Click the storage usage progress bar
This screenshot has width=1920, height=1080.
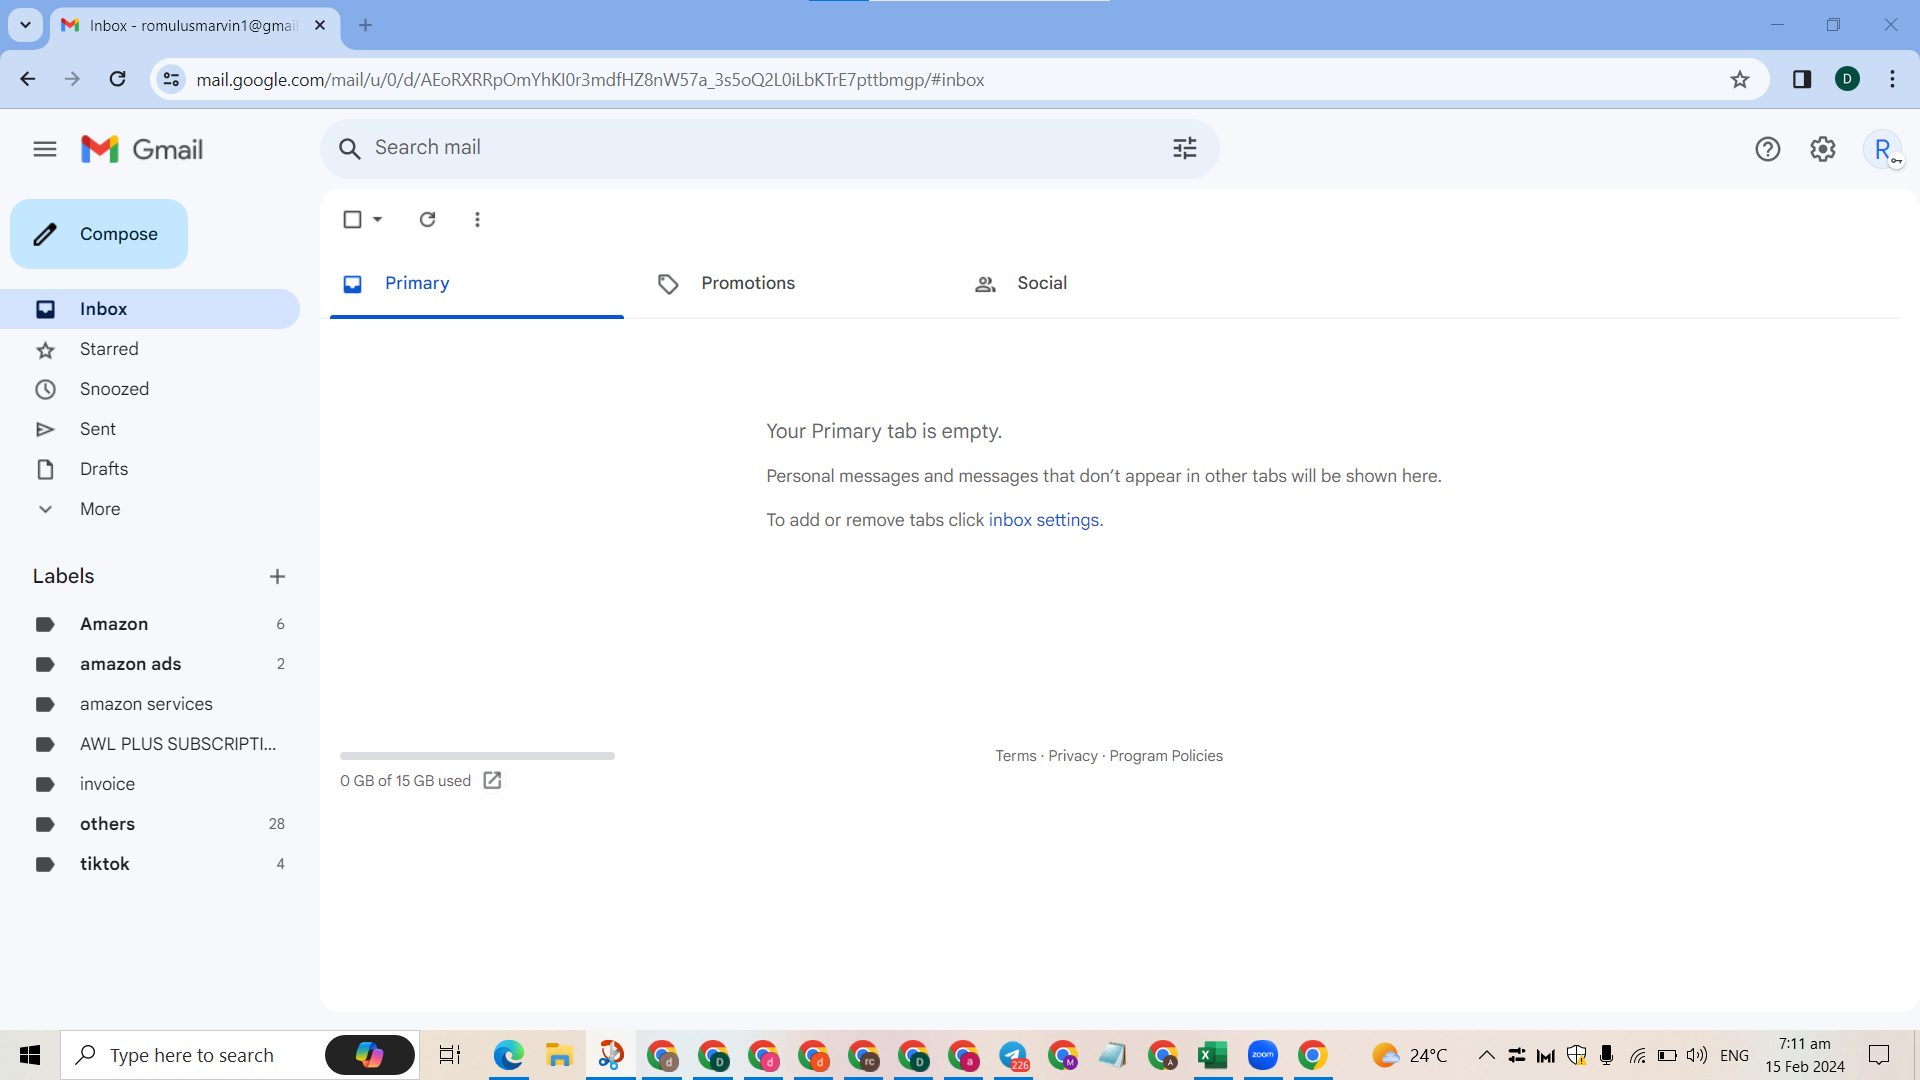[477, 756]
